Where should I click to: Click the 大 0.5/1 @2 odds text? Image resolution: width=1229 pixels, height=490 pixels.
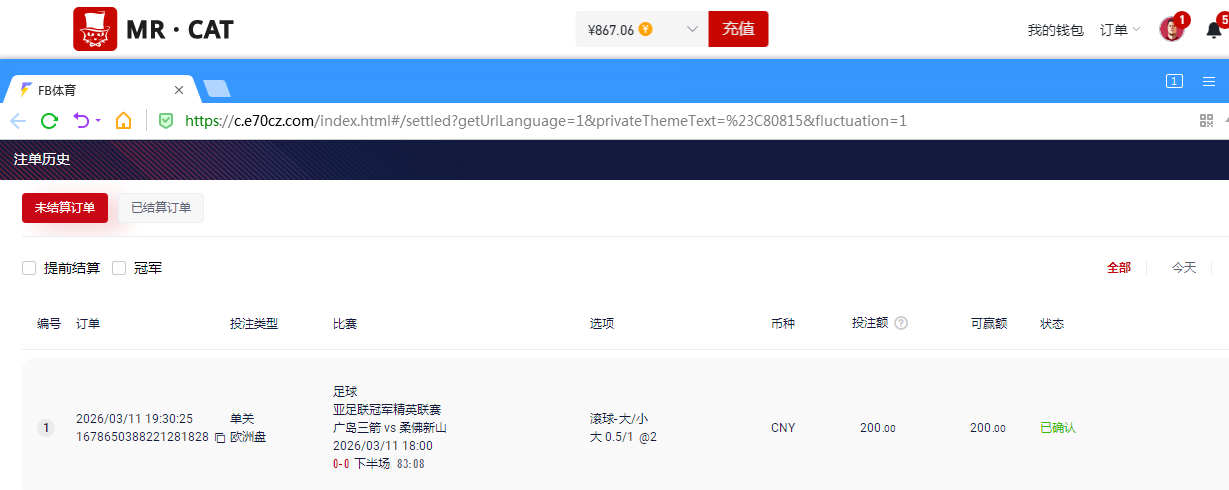(x=623, y=437)
